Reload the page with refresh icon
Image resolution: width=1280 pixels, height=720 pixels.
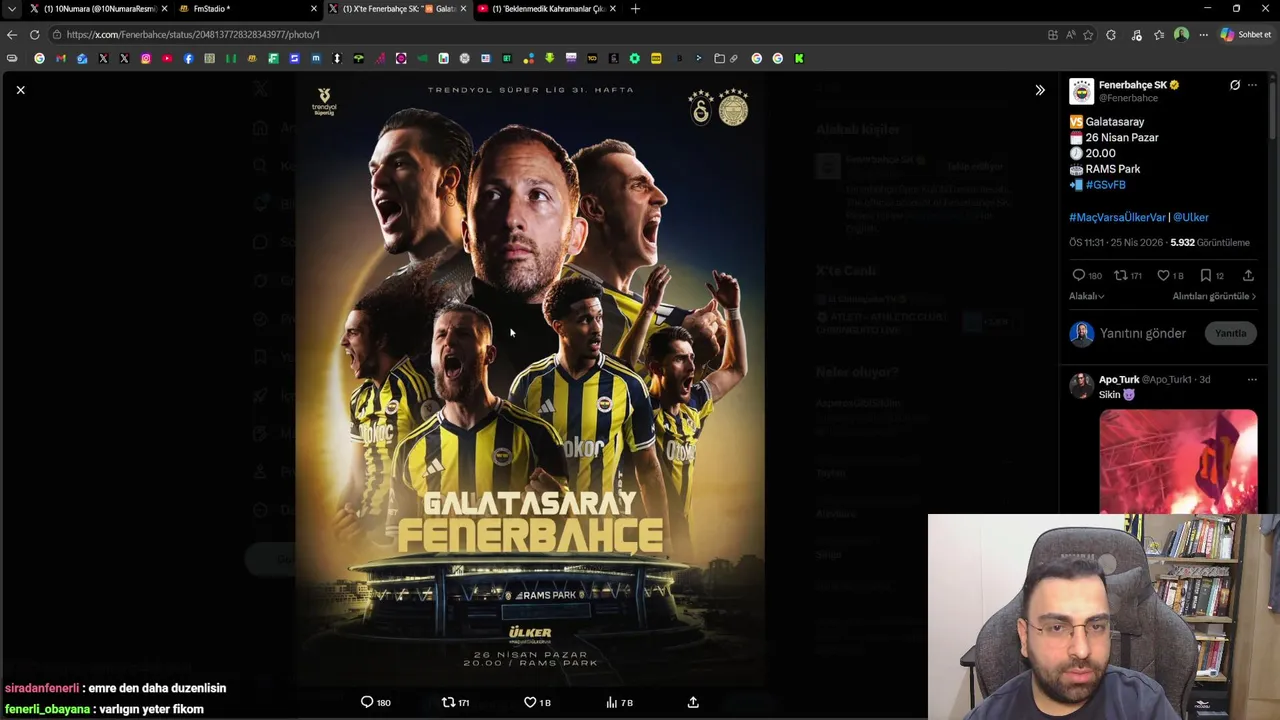click(x=34, y=34)
